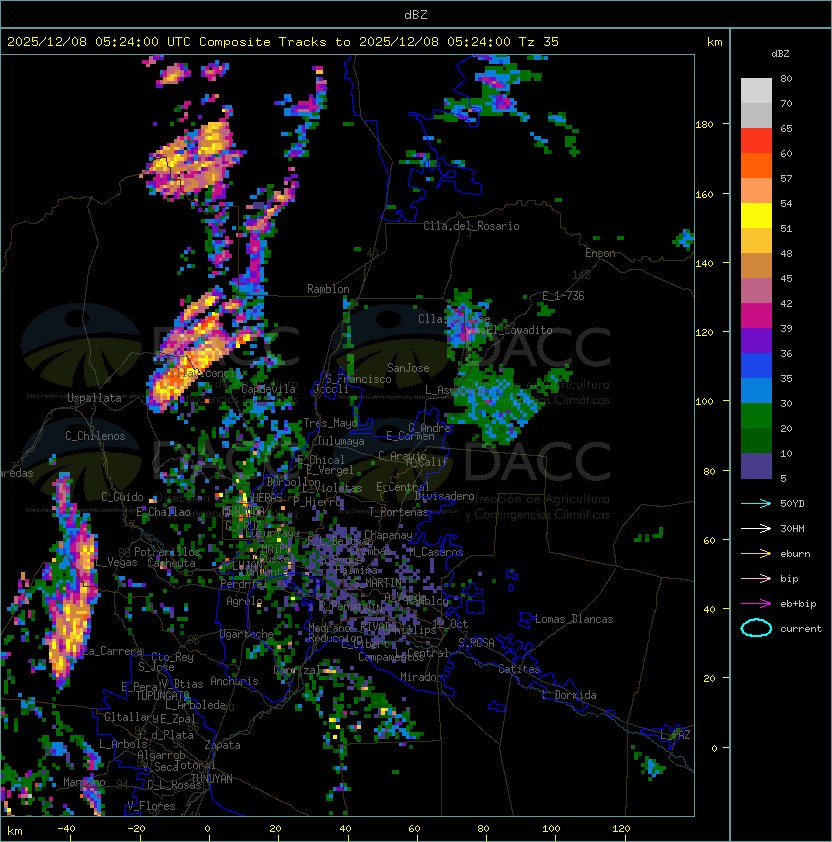Pick the purple 39 dBZ swatch
832x842 pixels.
(756, 340)
